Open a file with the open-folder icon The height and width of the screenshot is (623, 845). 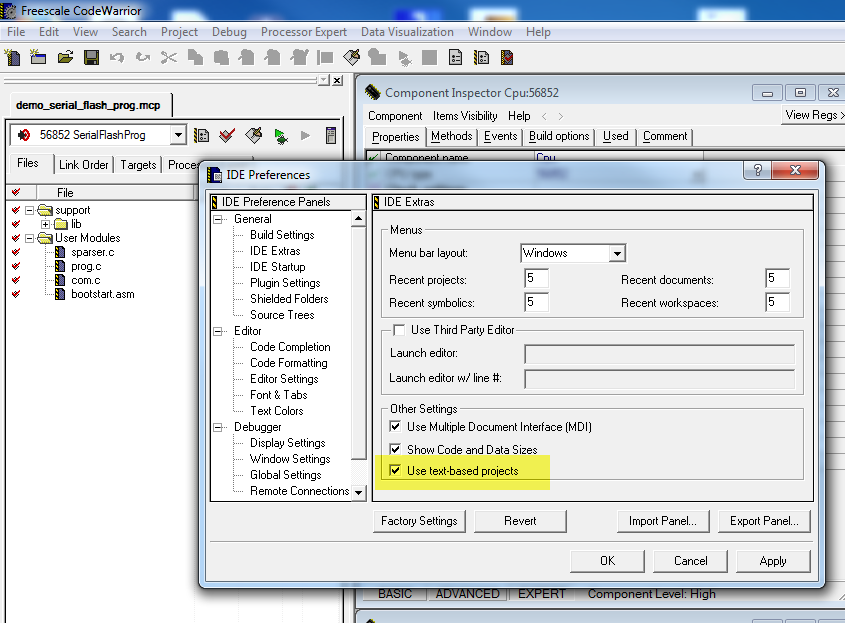point(65,57)
